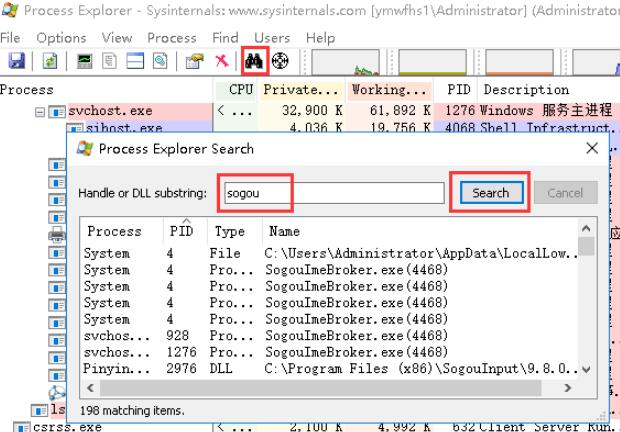Image resolution: width=620 pixels, height=432 pixels.
Task: Click the binoculars Find Handle icon
Action: (x=254, y=60)
